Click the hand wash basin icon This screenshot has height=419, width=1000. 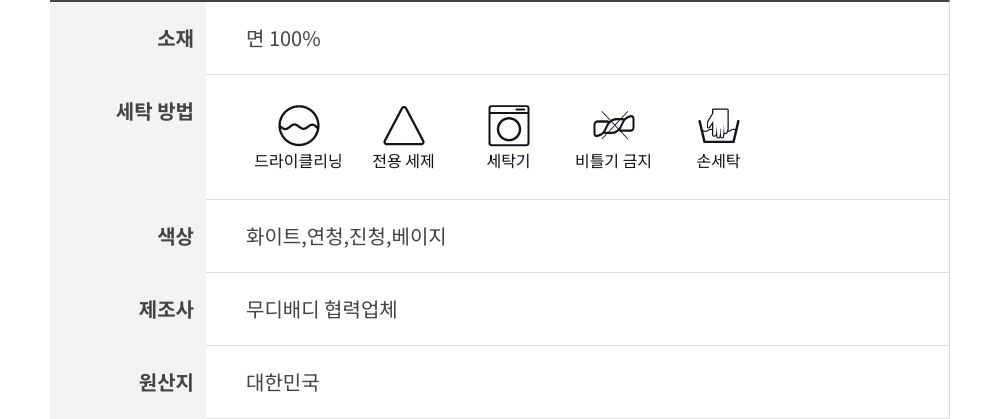tap(719, 126)
